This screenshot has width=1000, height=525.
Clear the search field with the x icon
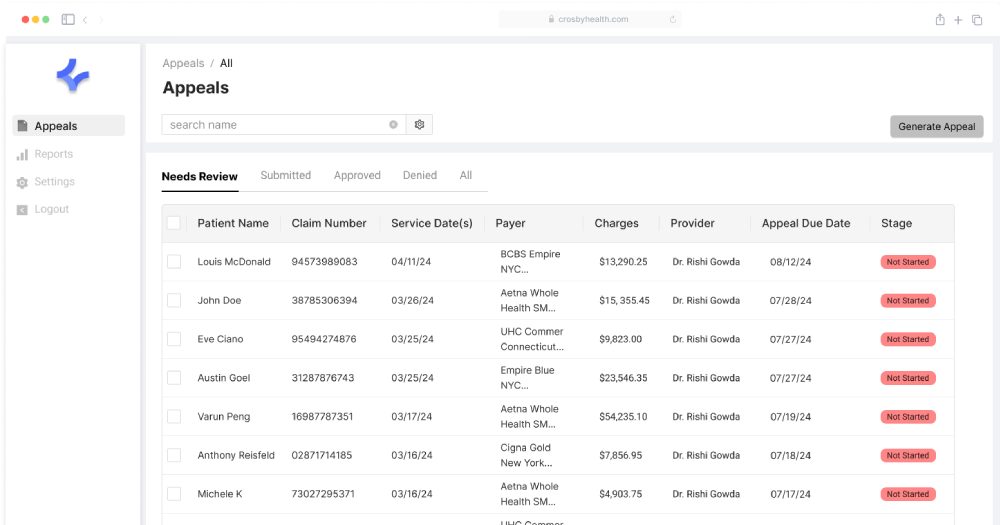point(393,124)
